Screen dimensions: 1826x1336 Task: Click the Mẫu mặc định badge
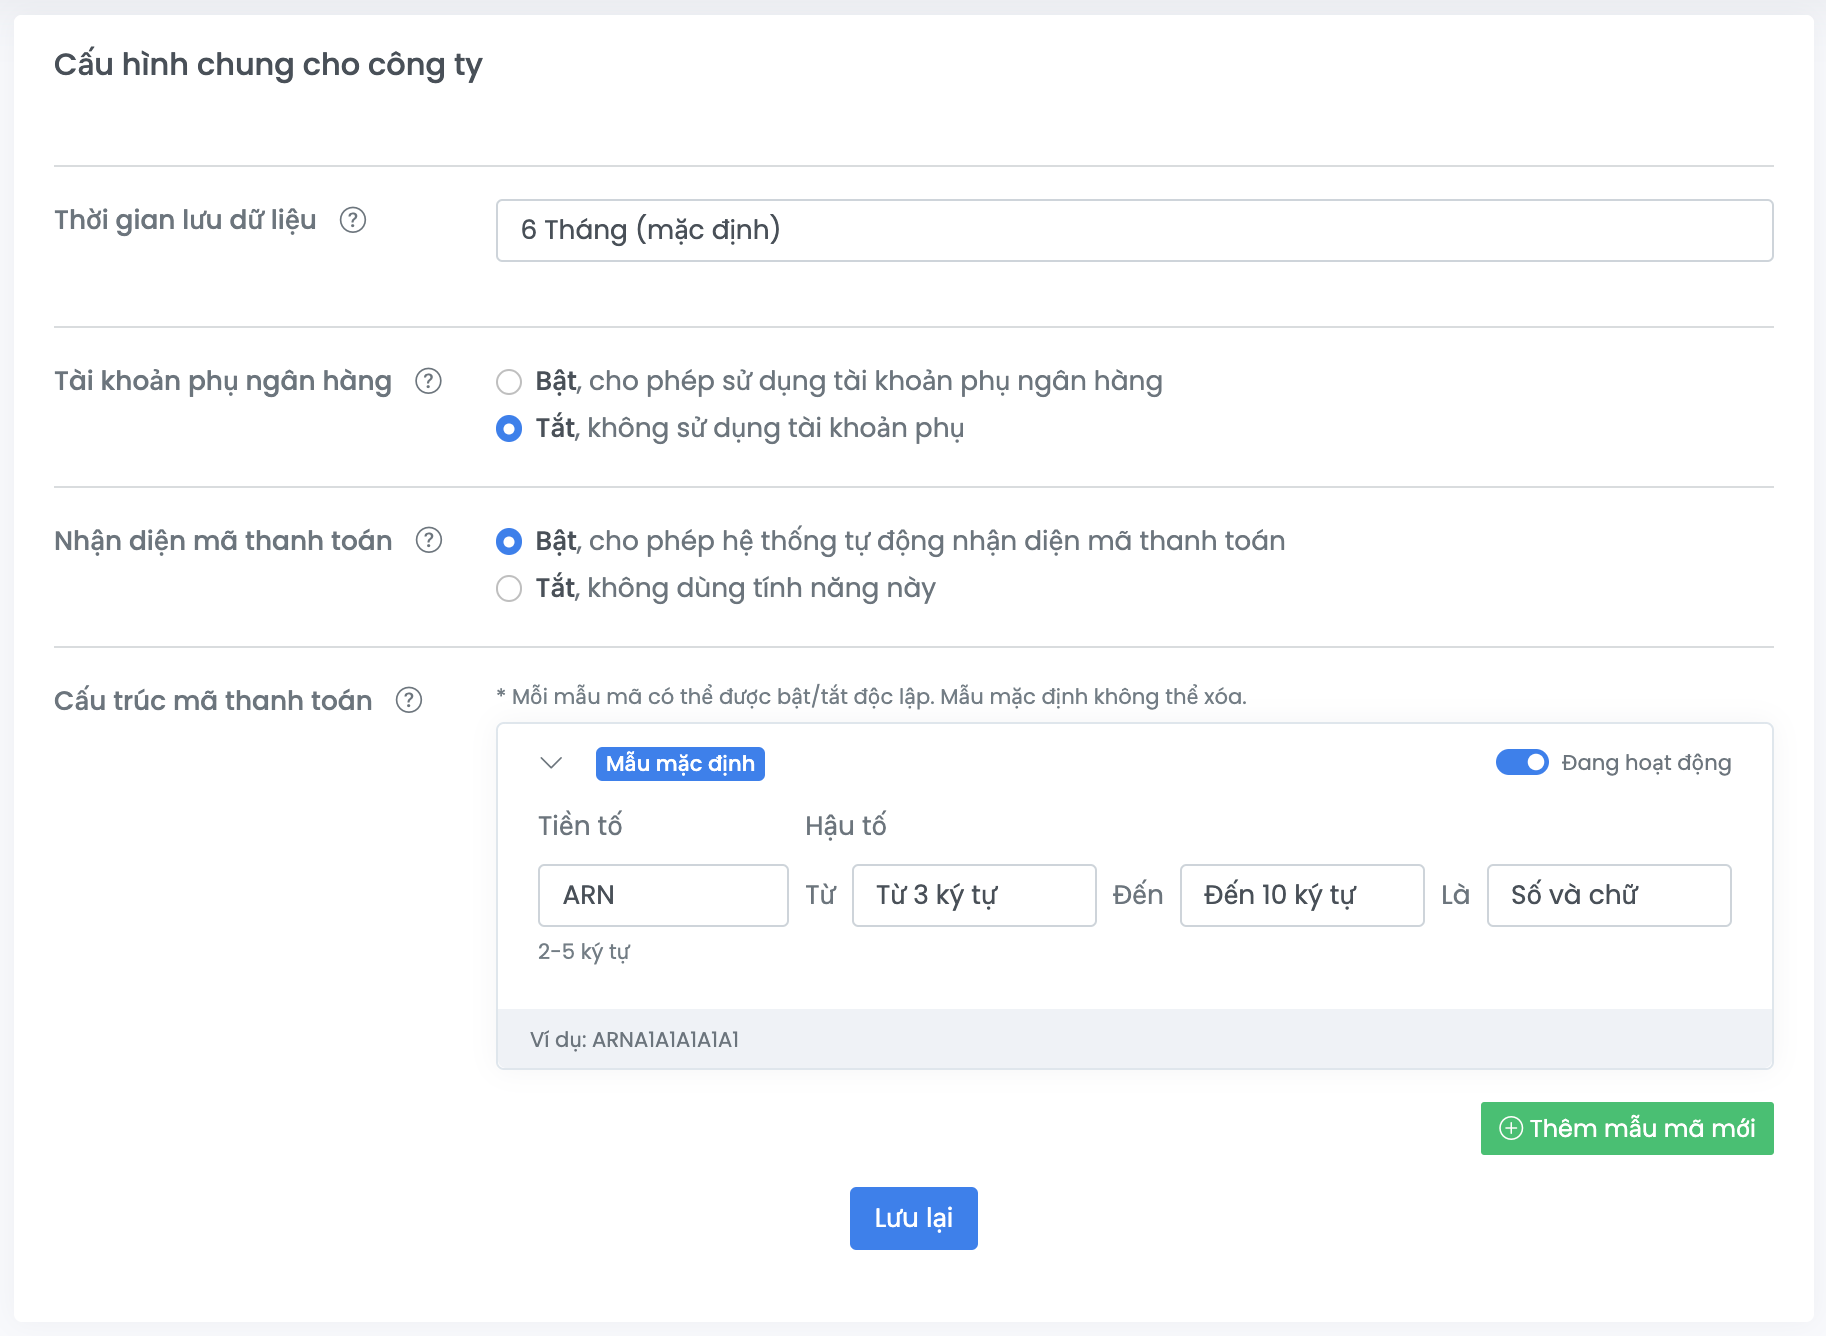680,763
